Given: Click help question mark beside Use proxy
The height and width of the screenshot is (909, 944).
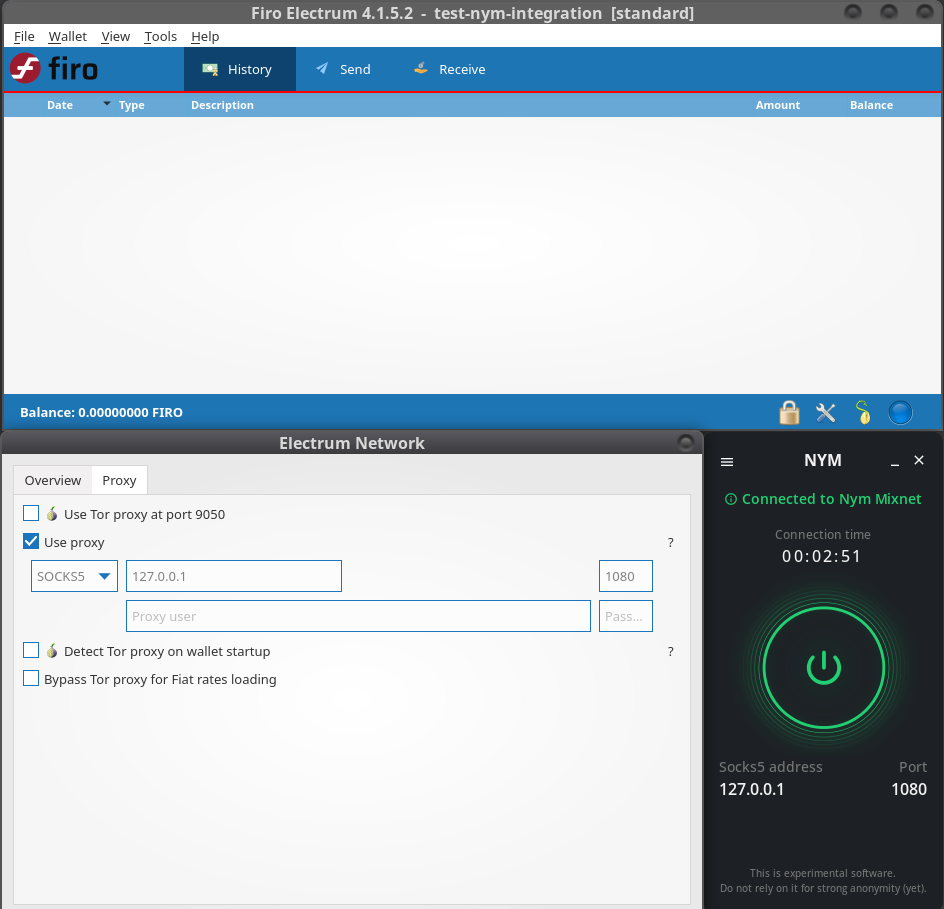Looking at the screenshot, I should pyautogui.click(x=671, y=542).
